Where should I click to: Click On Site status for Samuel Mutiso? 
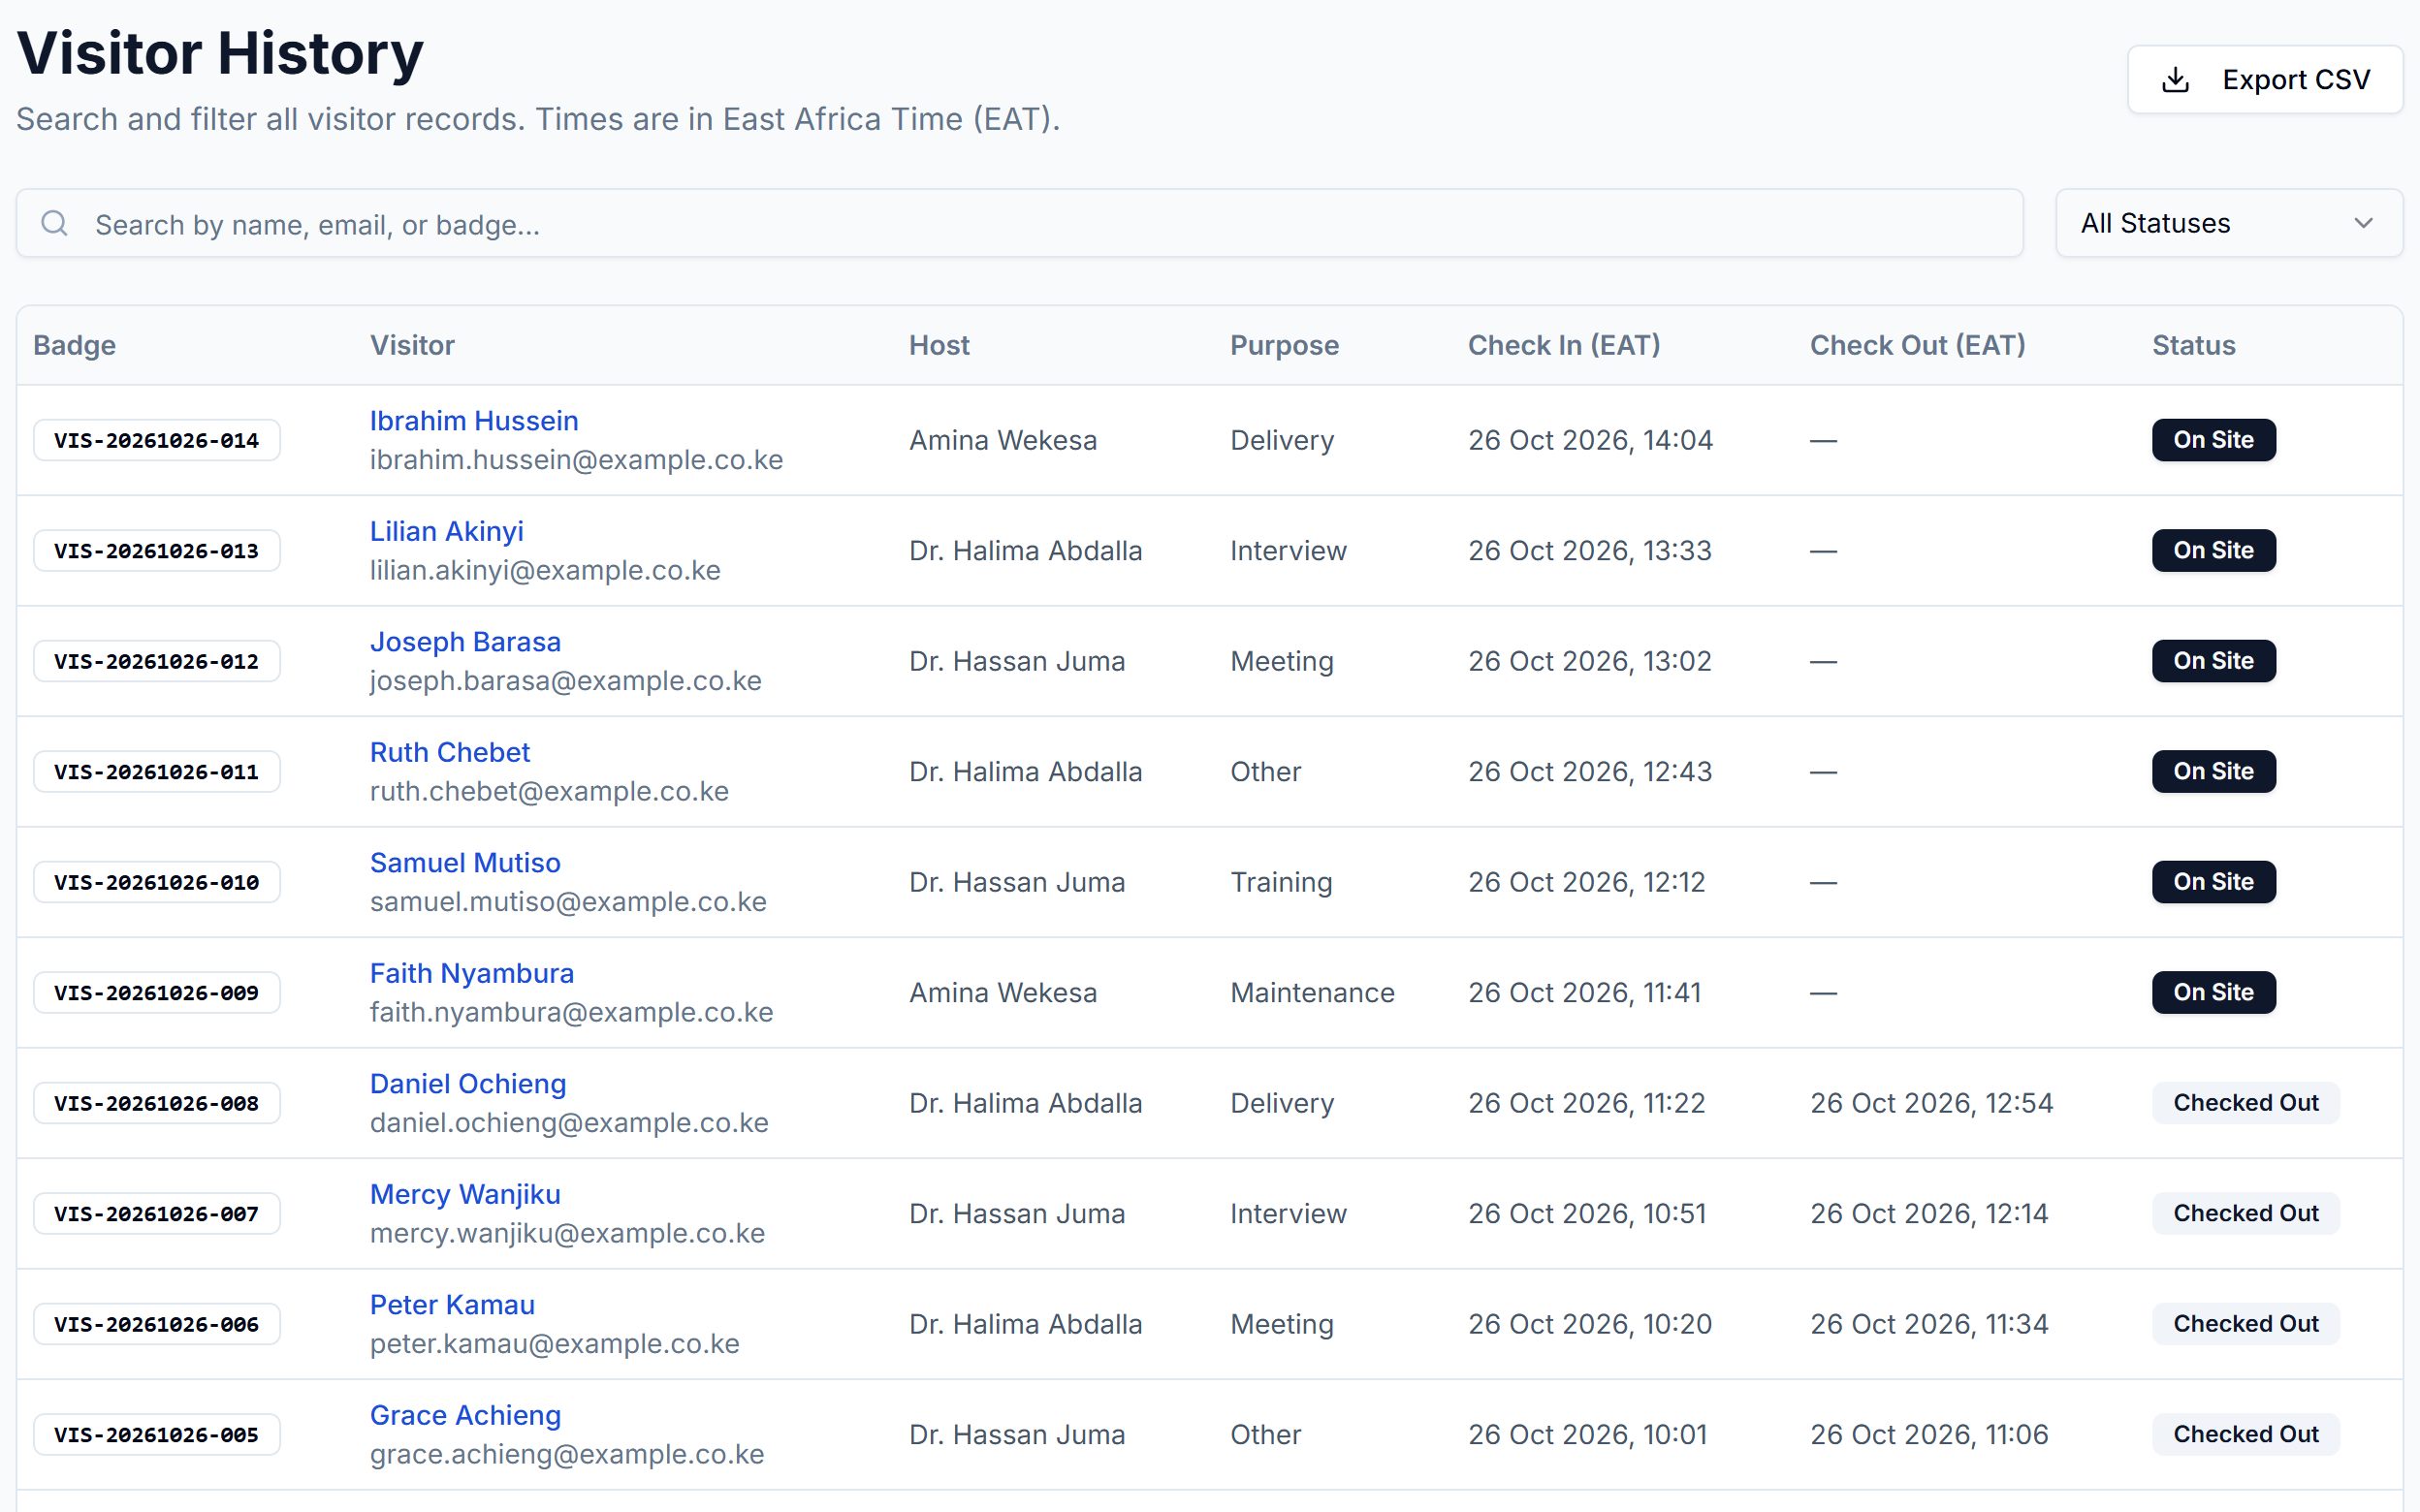(x=2213, y=882)
